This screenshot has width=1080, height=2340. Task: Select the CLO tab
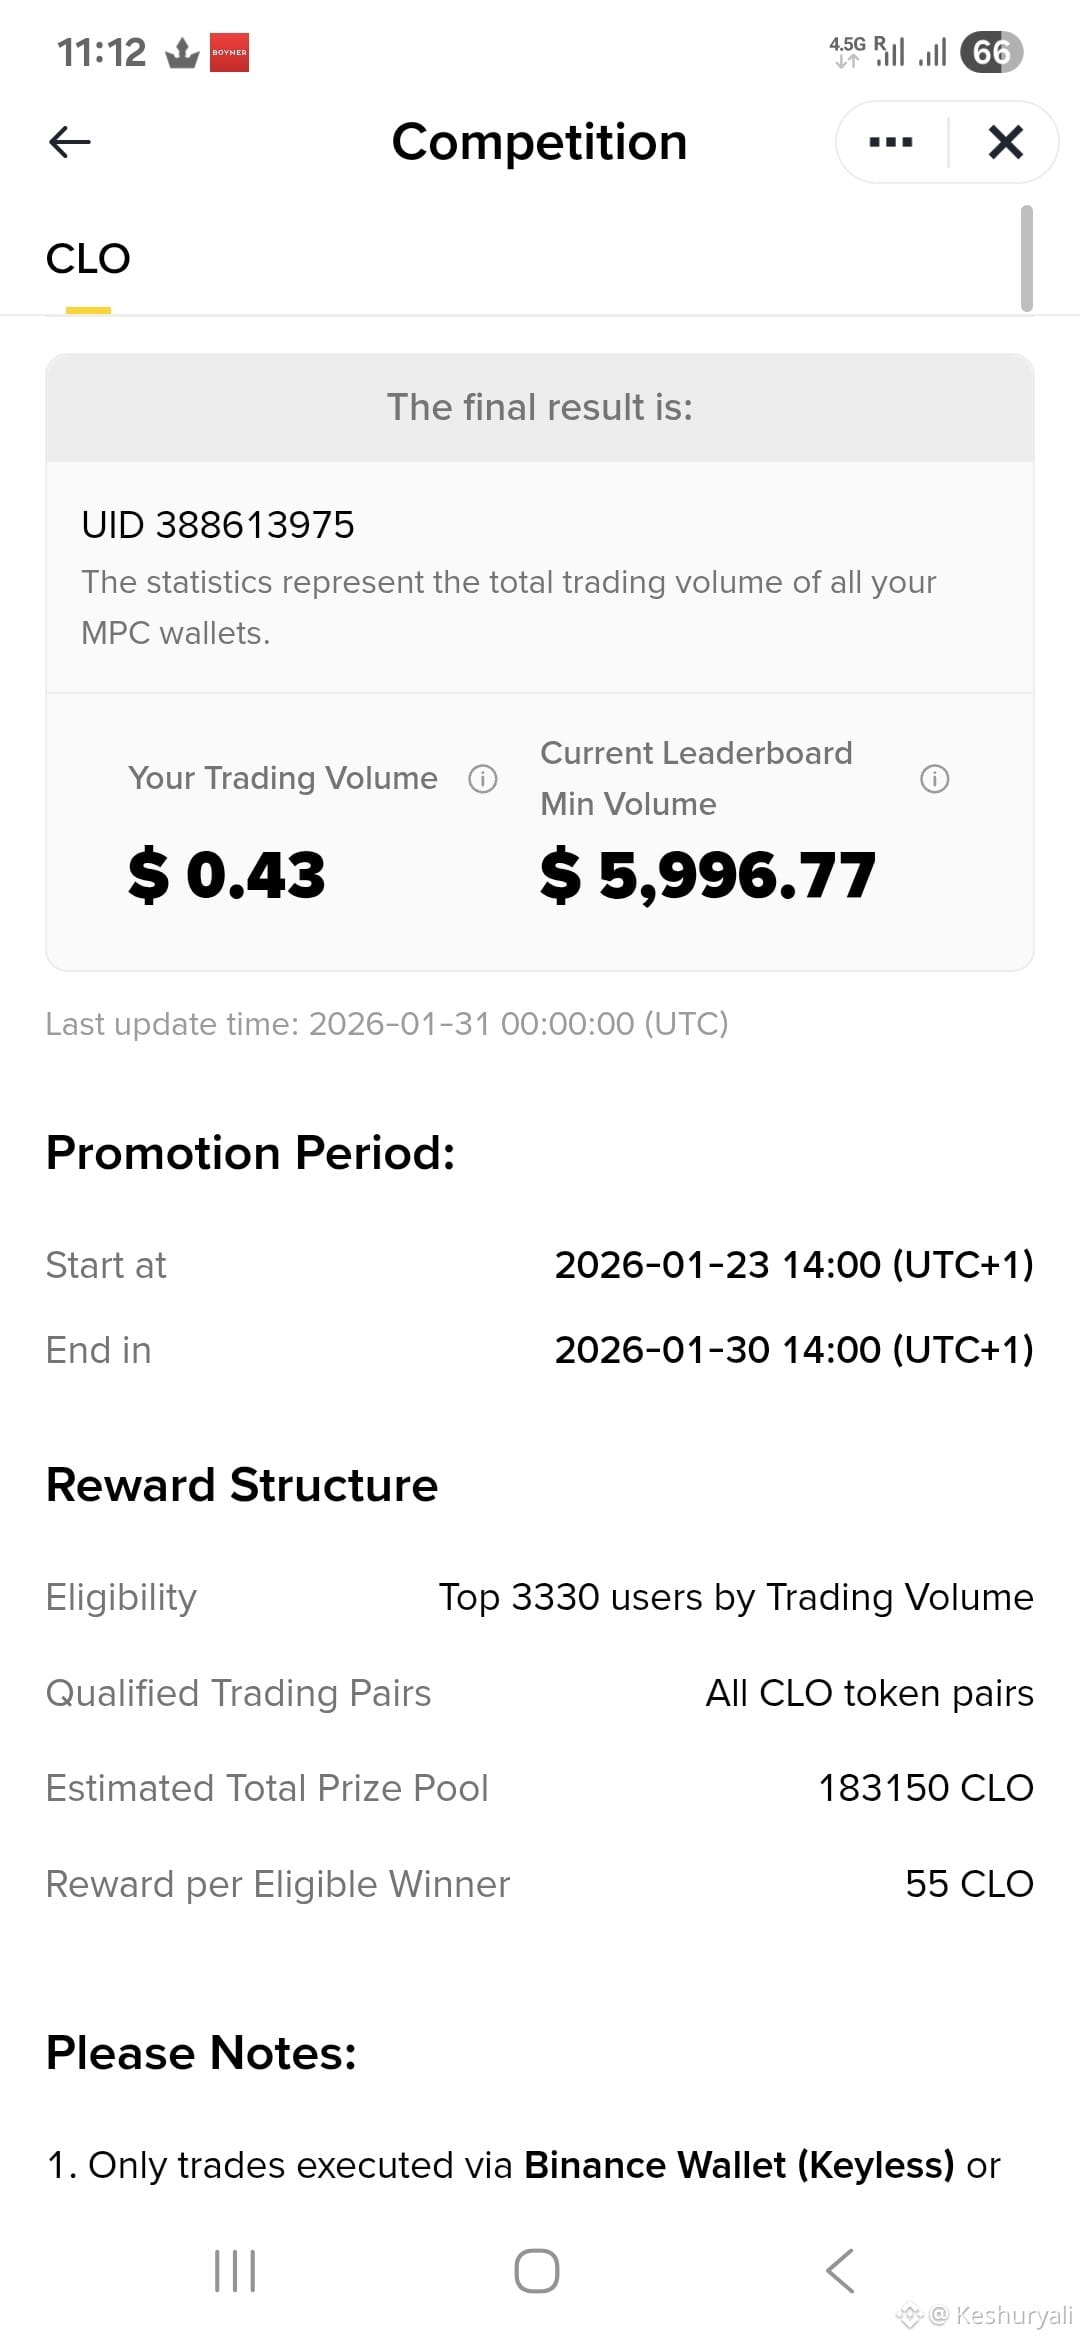[88, 259]
